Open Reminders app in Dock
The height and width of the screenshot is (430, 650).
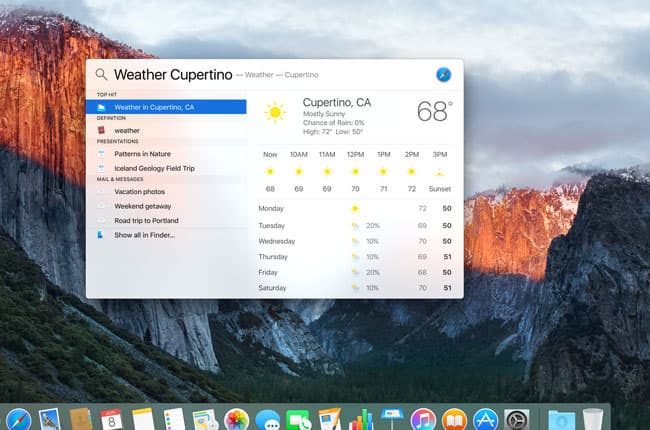pyautogui.click(x=174, y=420)
